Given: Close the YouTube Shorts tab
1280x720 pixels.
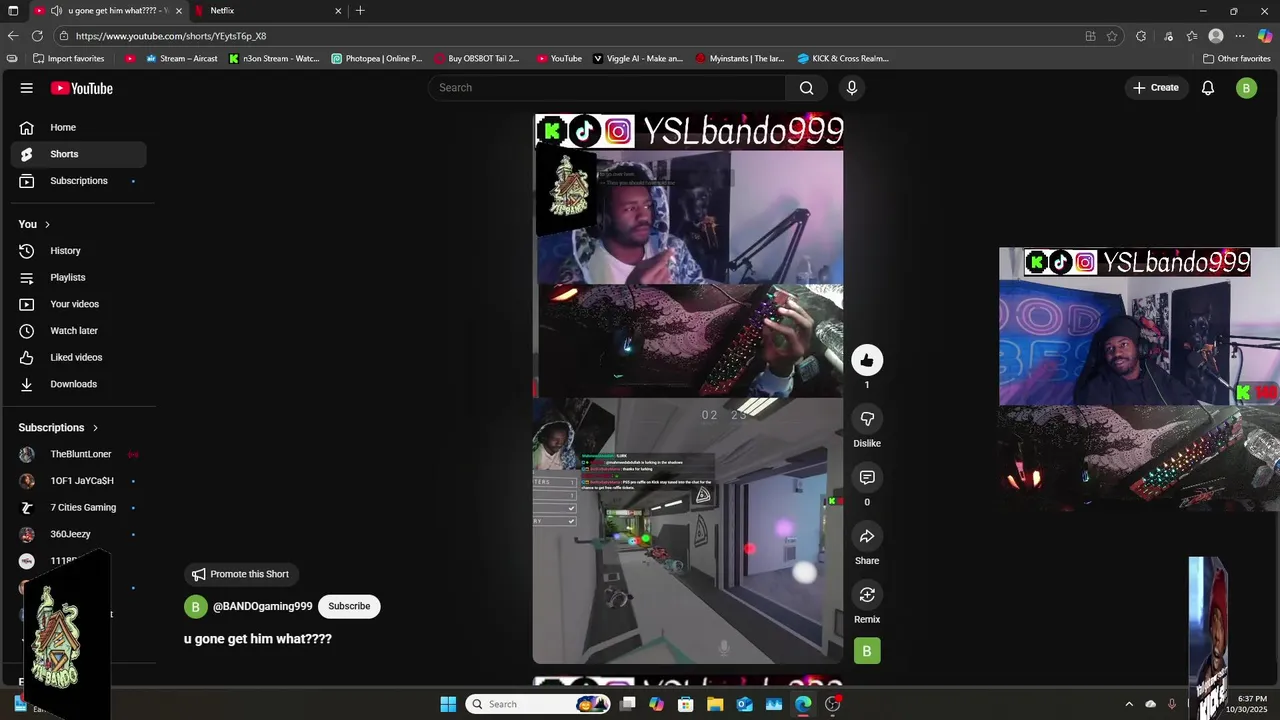Looking at the screenshot, I should pyautogui.click(x=179, y=11).
